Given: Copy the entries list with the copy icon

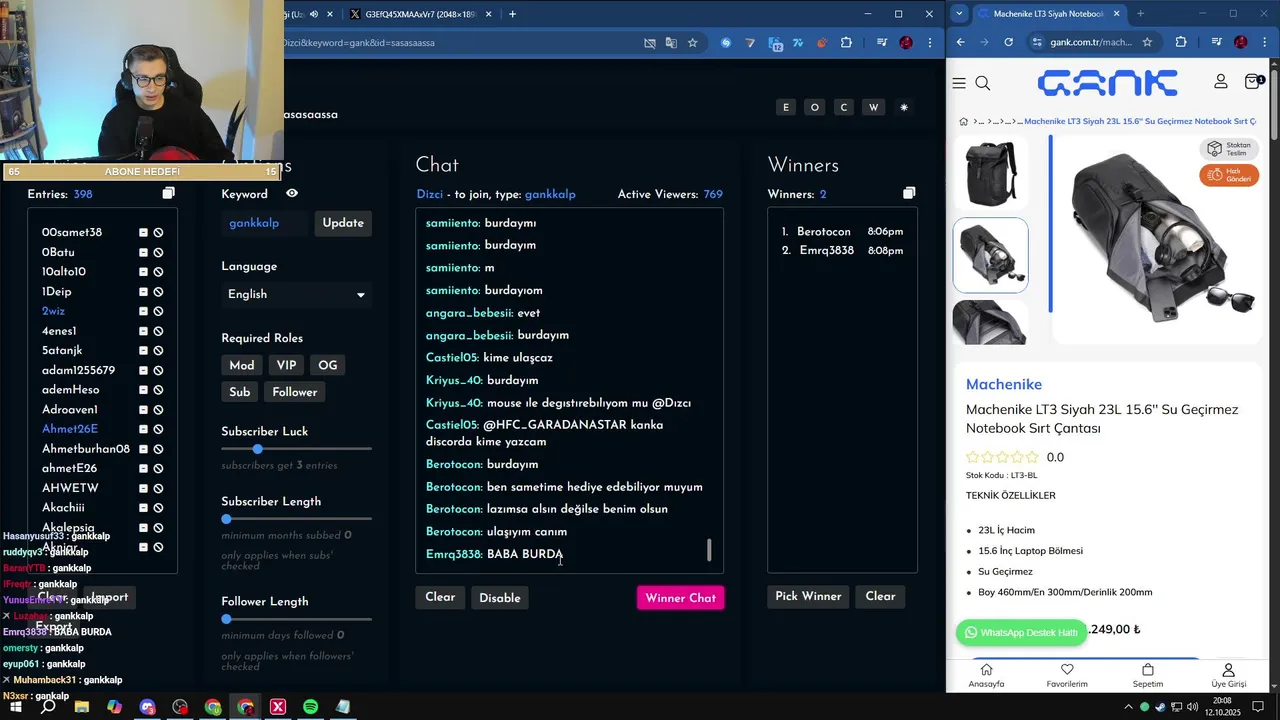Looking at the screenshot, I should coord(168,193).
